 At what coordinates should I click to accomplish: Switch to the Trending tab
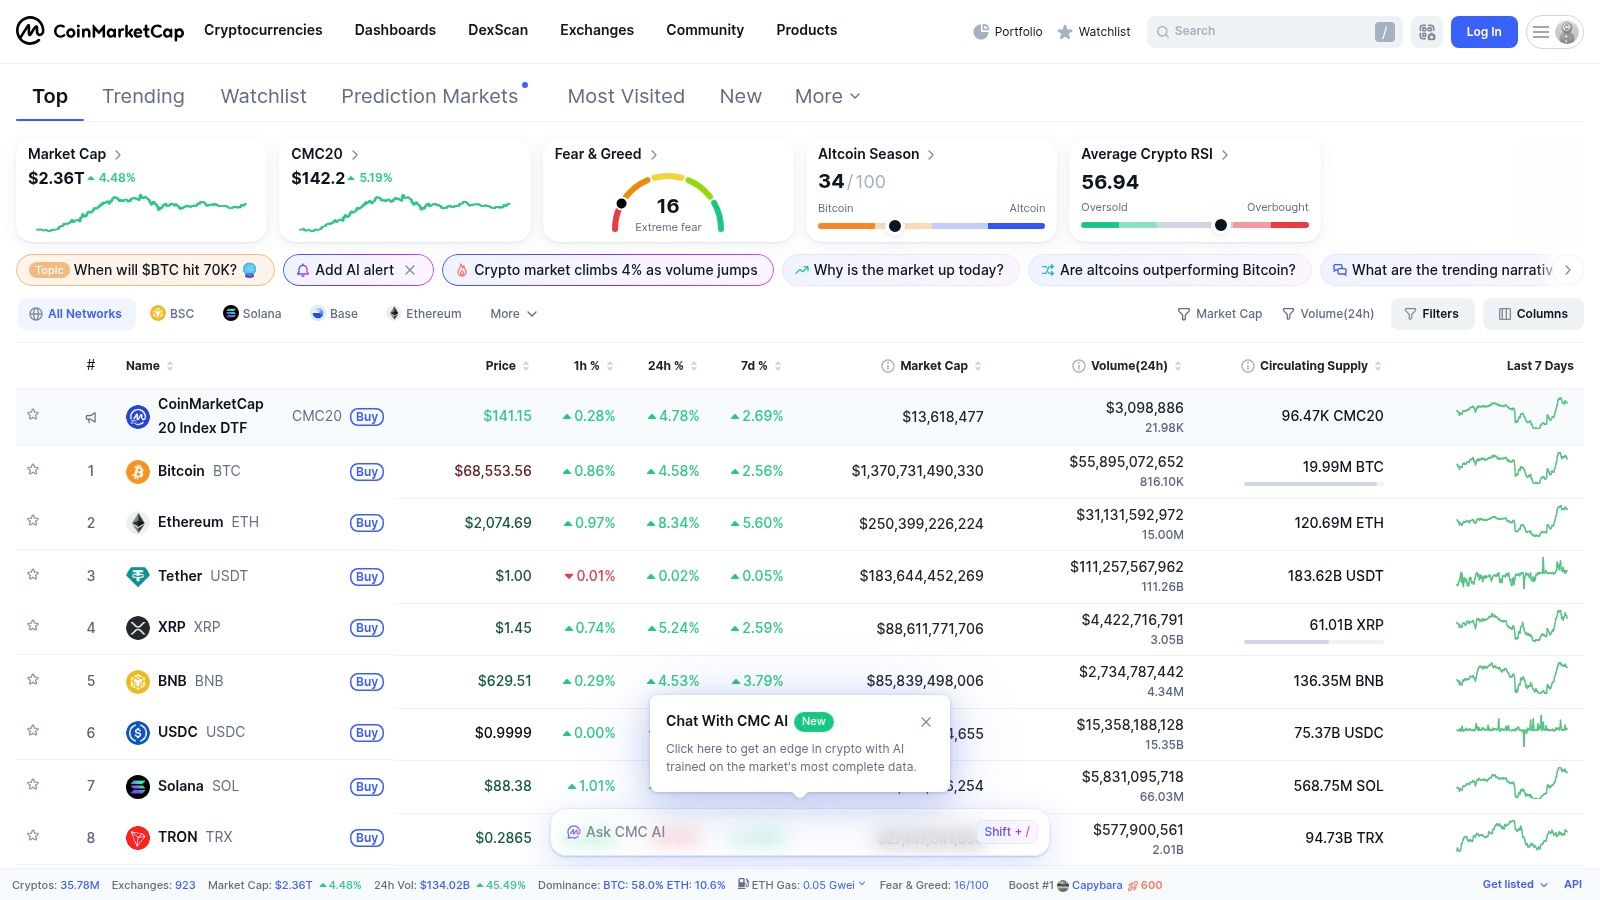pyautogui.click(x=143, y=96)
